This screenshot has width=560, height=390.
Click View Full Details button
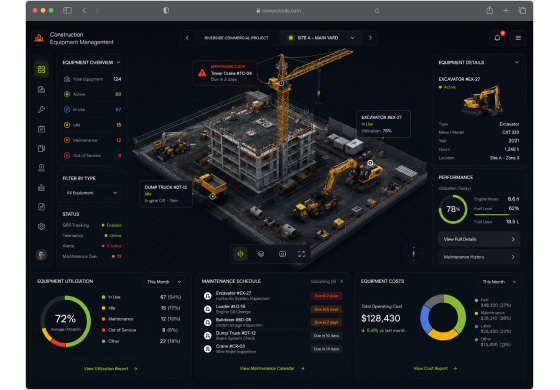point(479,239)
